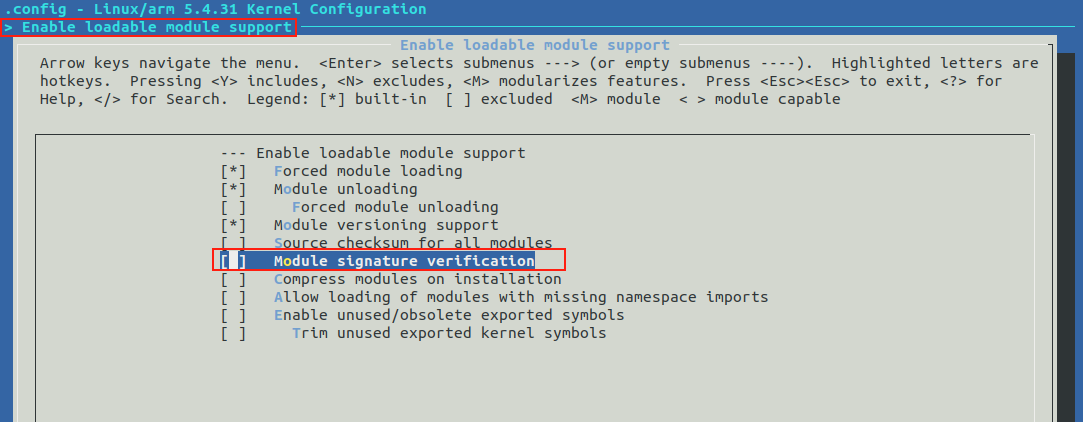Enable Source checksum for all modules checkbox

pyautogui.click(x=233, y=243)
